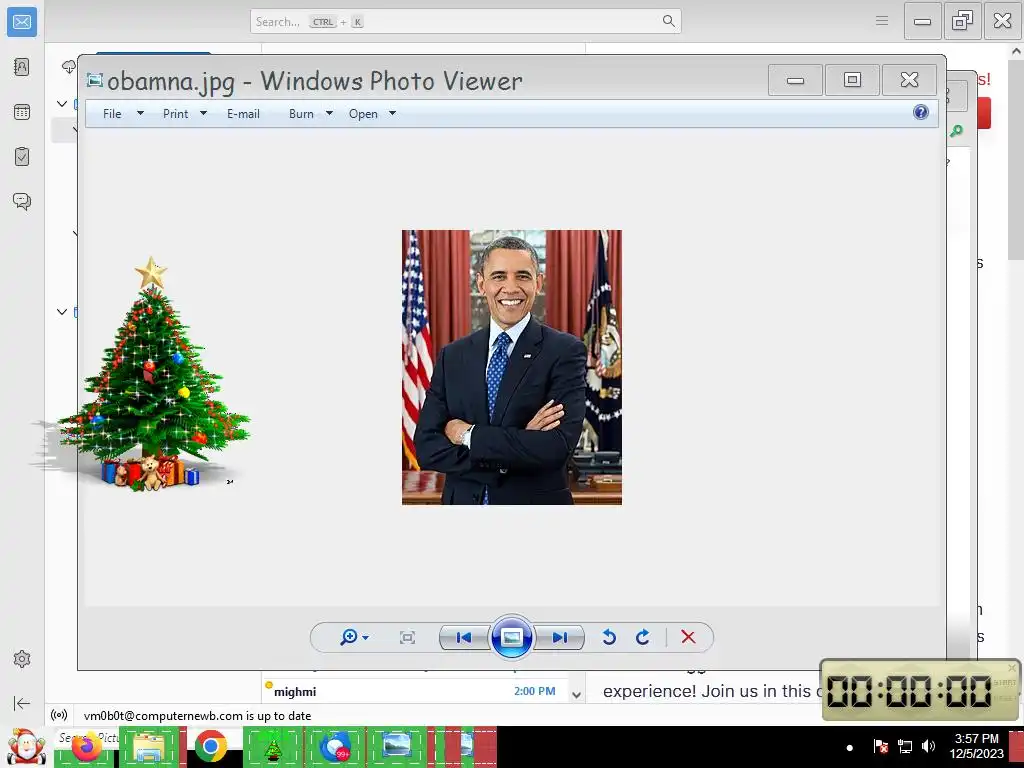This screenshot has height=768, width=1024.
Task: Click the white dot tray icon
Action: [850, 748]
